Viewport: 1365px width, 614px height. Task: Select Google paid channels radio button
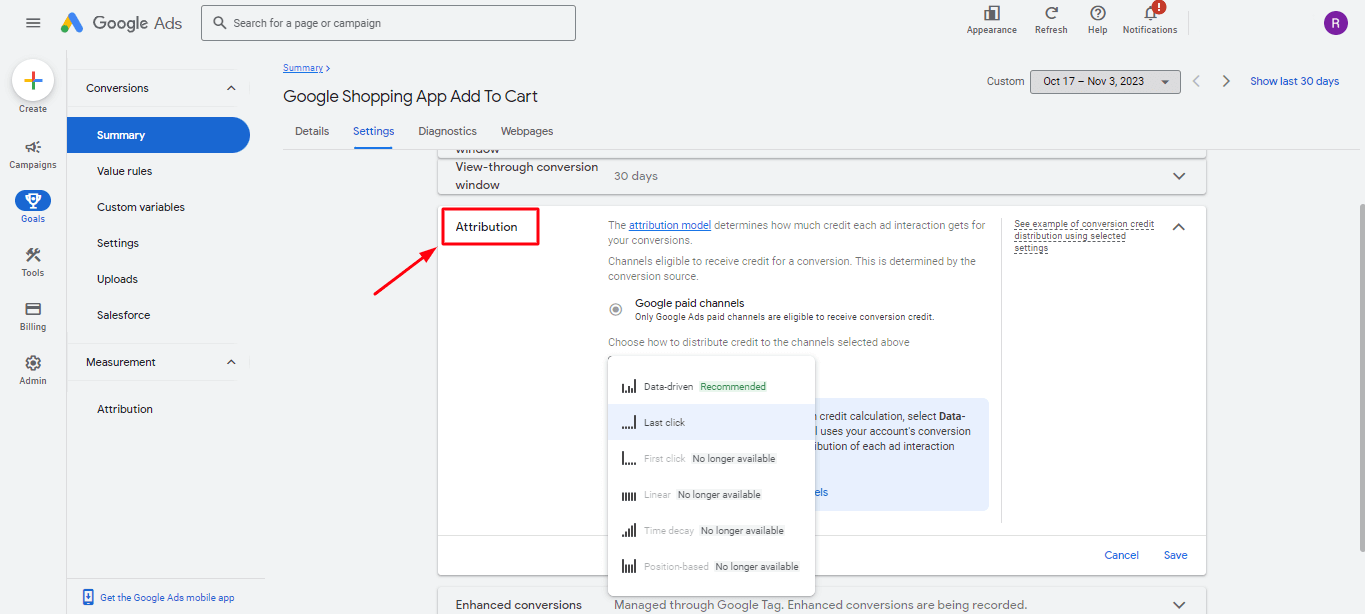(616, 309)
